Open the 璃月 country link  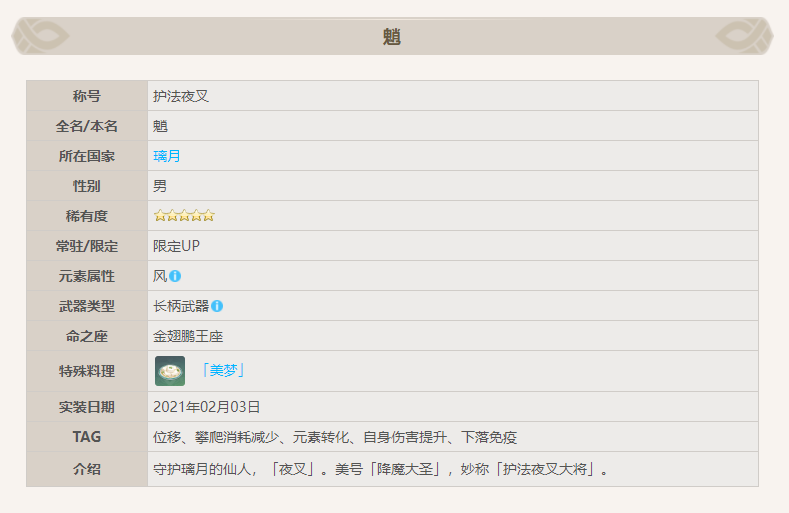coord(167,156)
